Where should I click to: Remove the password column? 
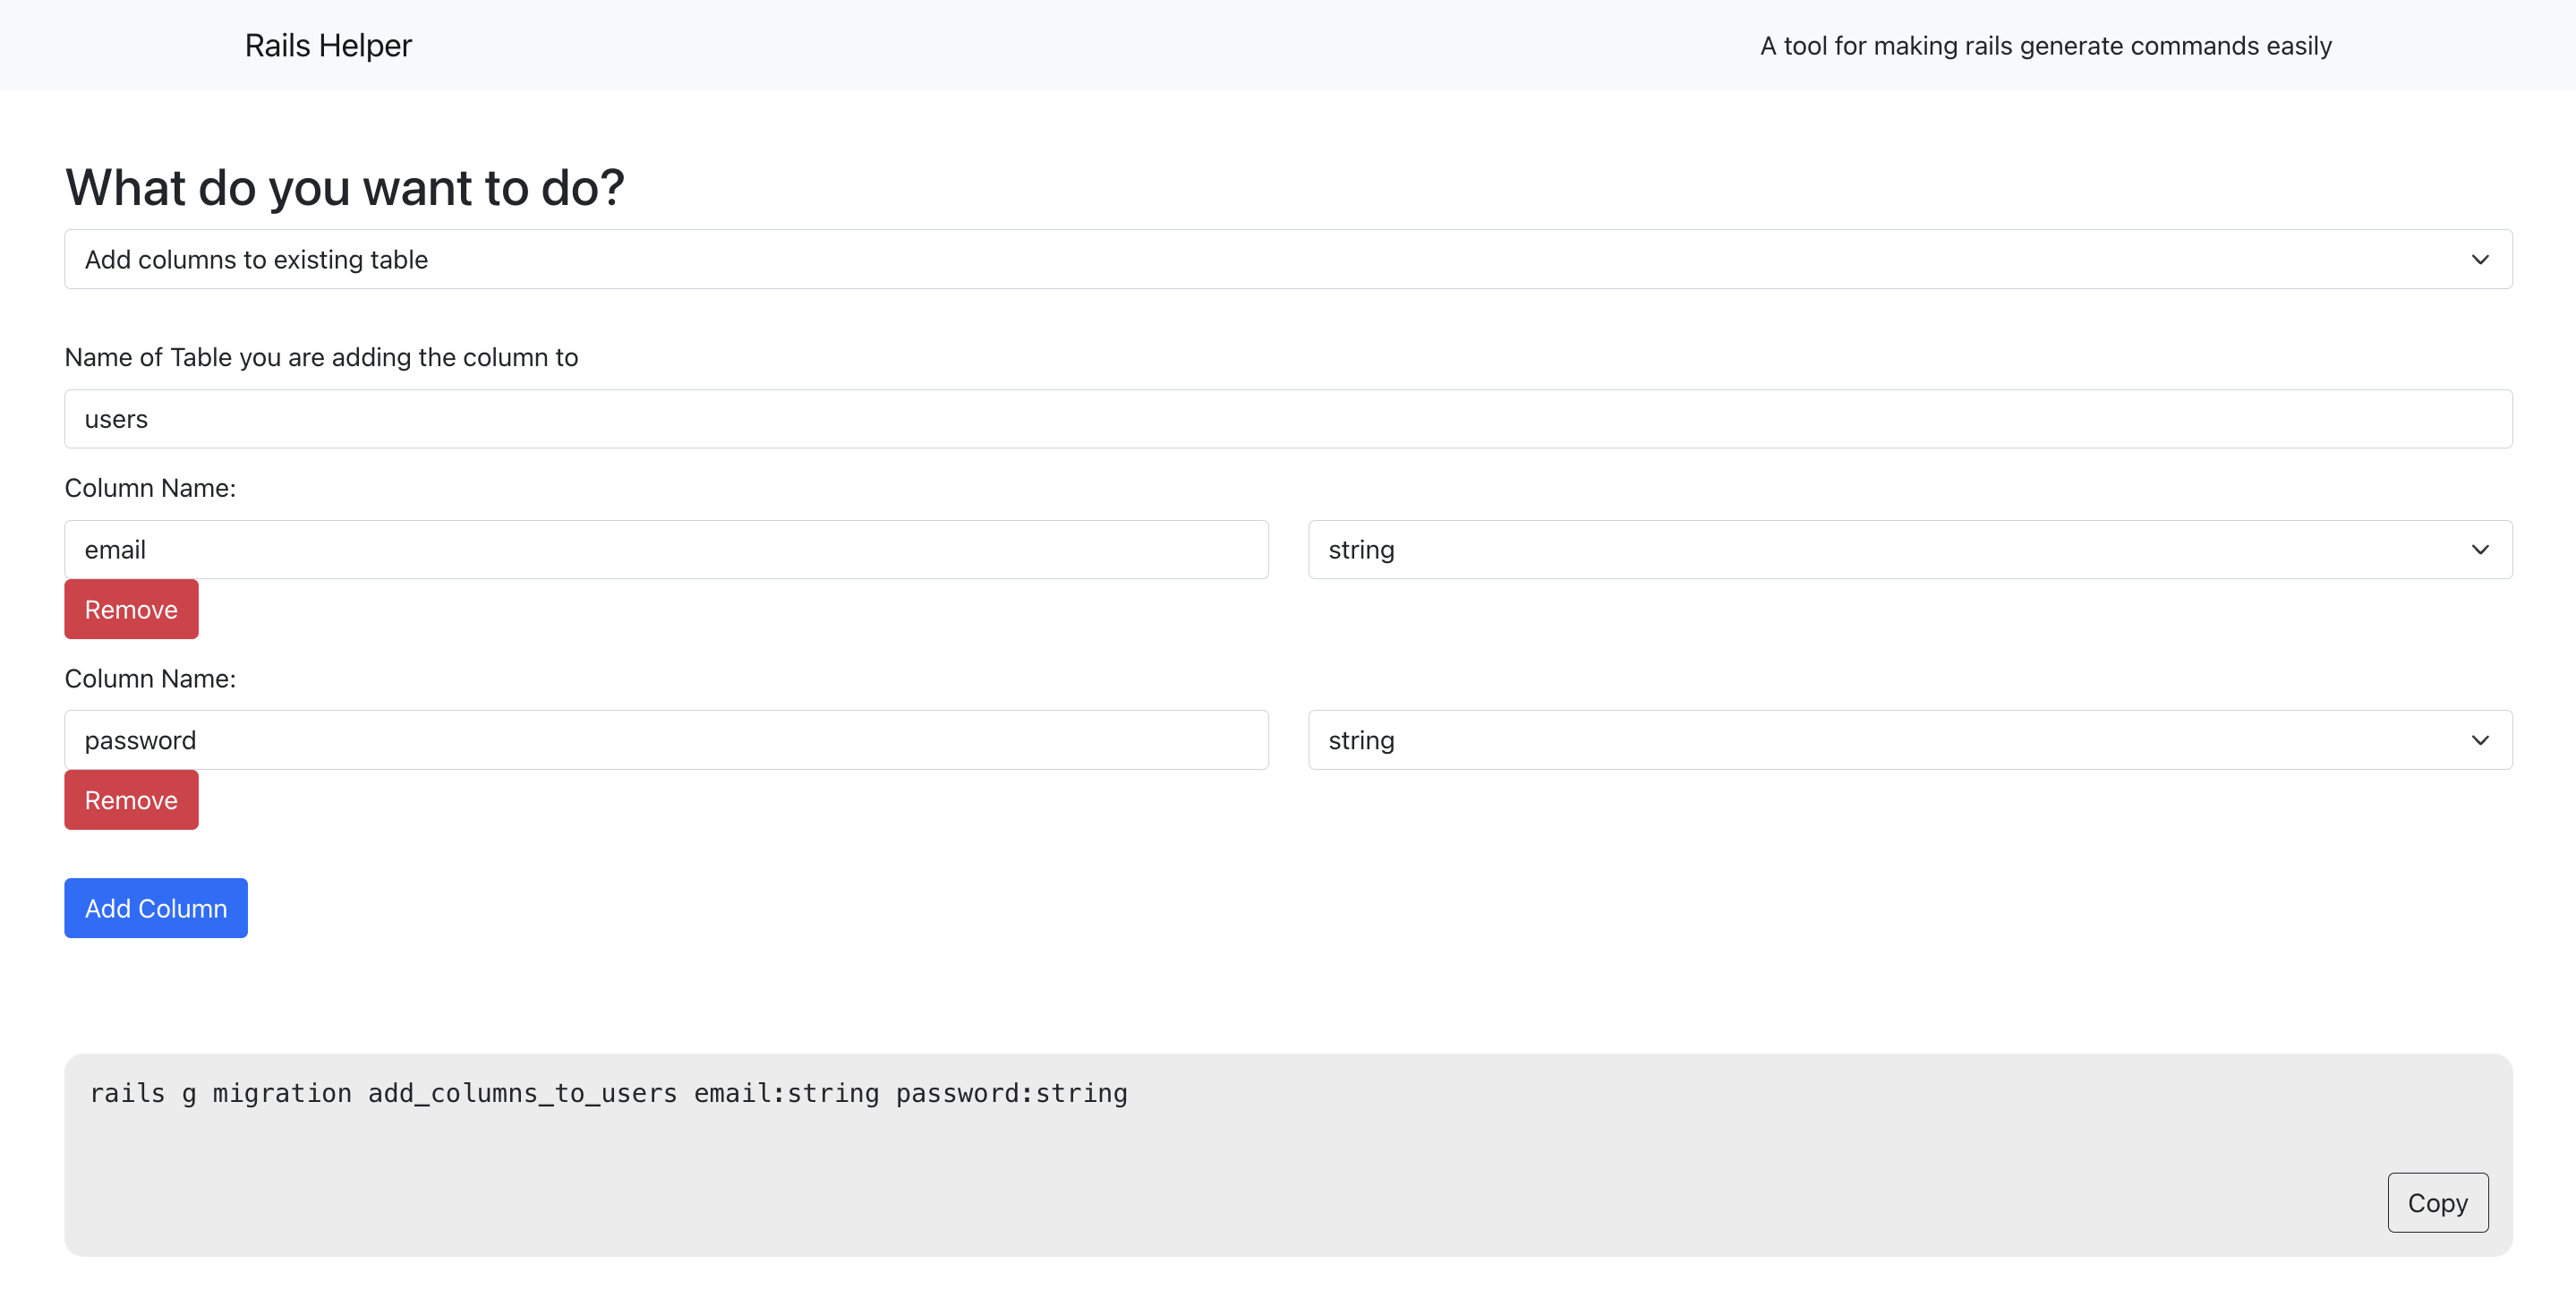[x=131, y=800]
